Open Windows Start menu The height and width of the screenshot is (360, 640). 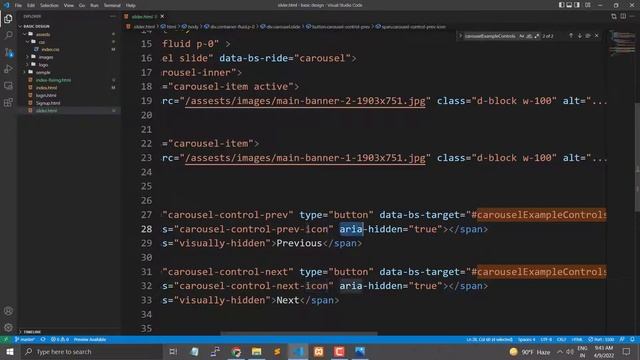tap(9, 351)
